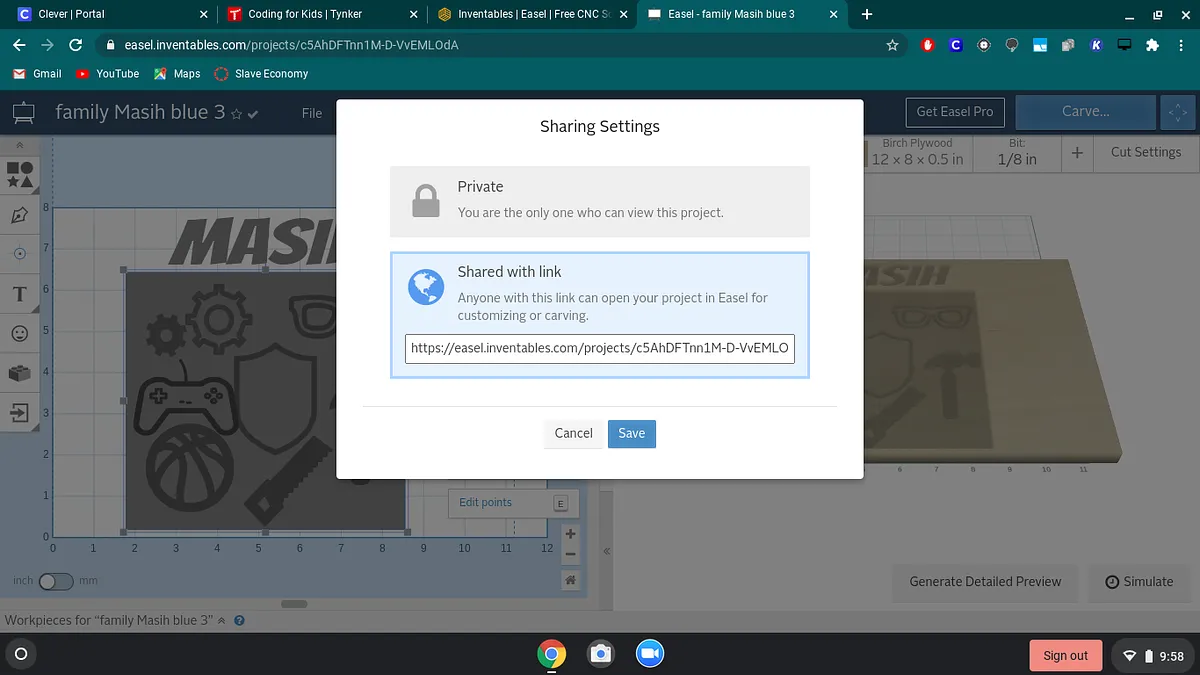Select the Private sharing option
The height and width of the screenshot is (675, 1200).
pos(600,201)
